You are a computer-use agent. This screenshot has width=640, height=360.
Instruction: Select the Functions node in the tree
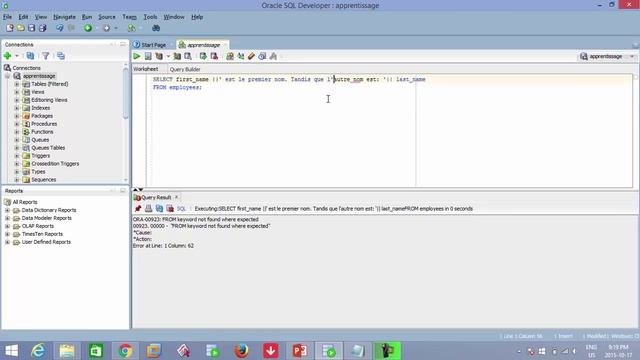(42, 132)
